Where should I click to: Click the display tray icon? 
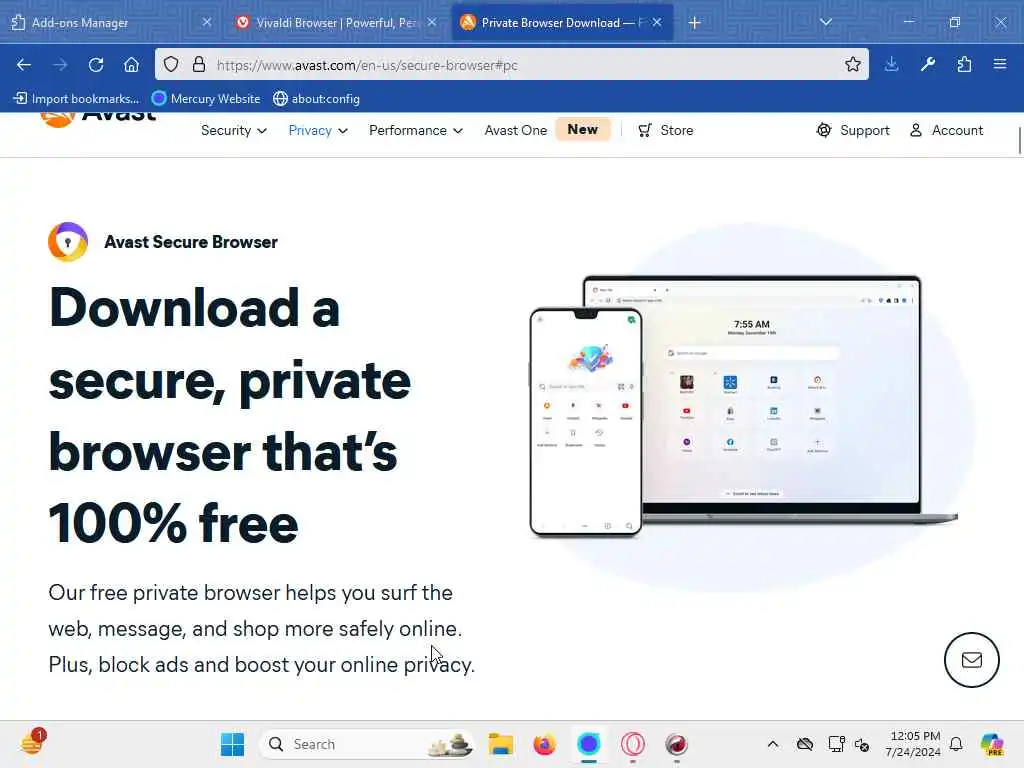click(x=836, y=744)
